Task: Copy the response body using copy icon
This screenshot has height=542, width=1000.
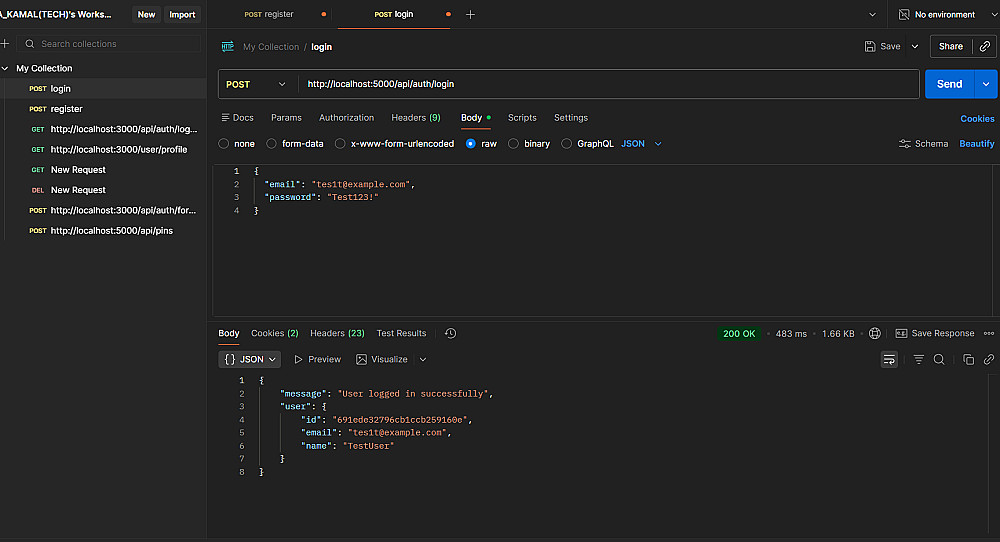Action: [x=968, y=359]
